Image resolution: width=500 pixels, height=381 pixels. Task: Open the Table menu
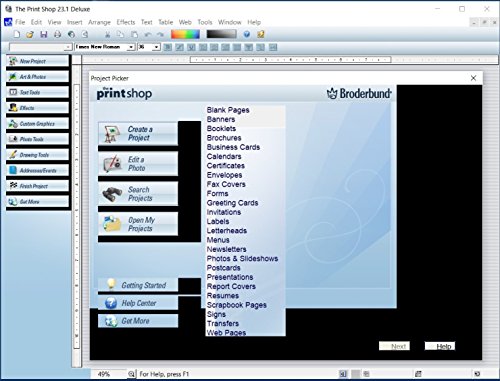click(x=166, y=22)
